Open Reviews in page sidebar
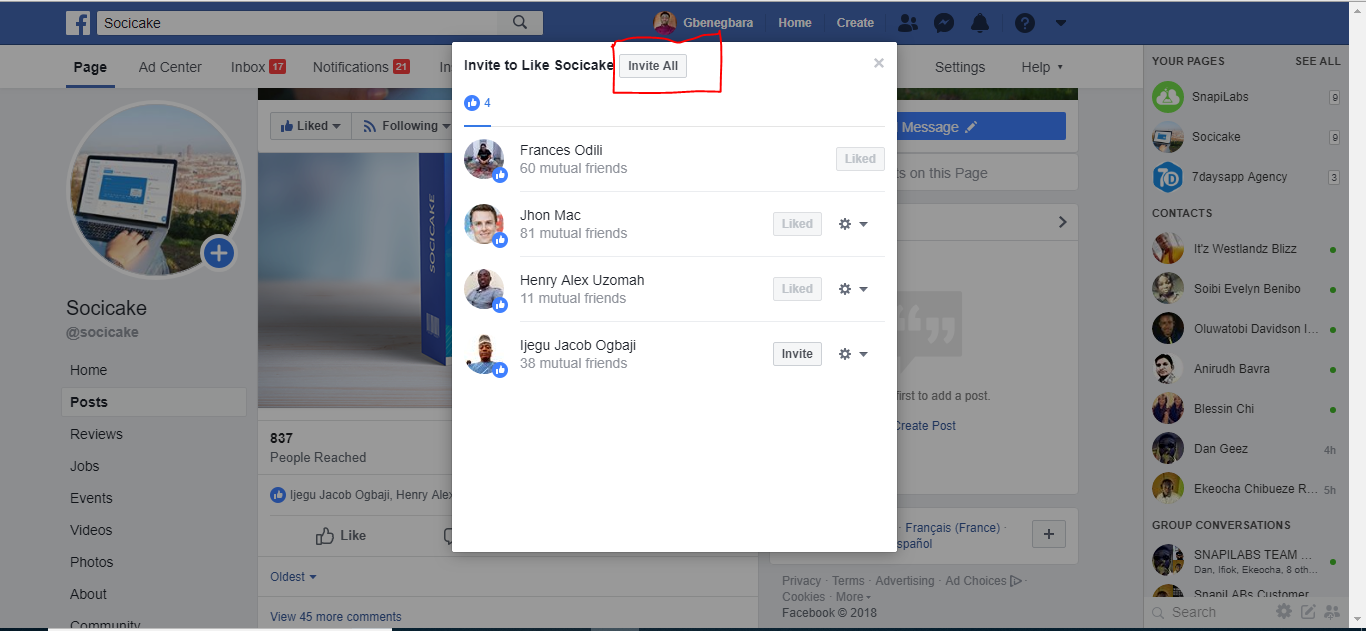The width and height of the screenshot is (1366, 631). coord(96,434)
